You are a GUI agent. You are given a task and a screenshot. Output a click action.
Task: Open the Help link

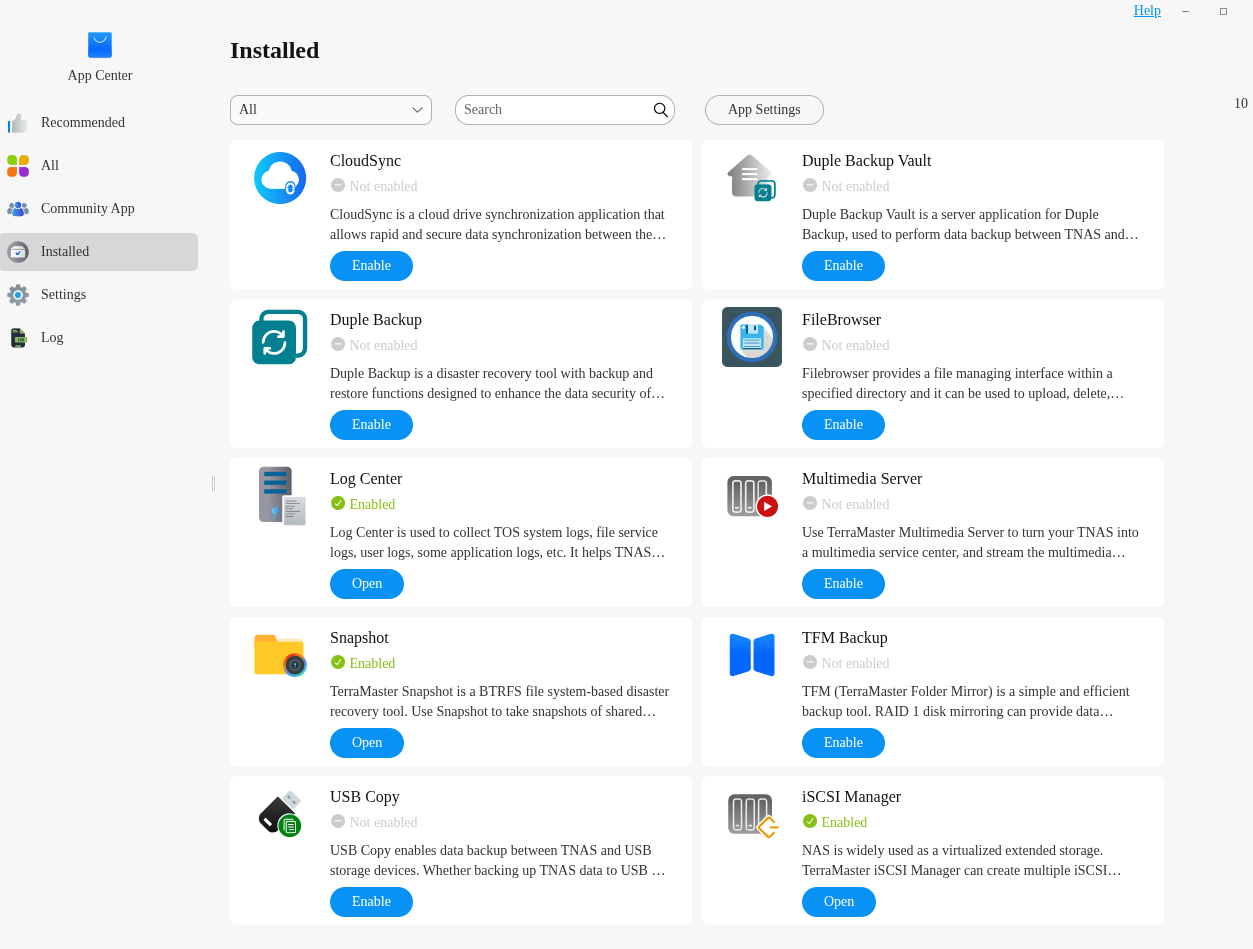[1147, 11]
